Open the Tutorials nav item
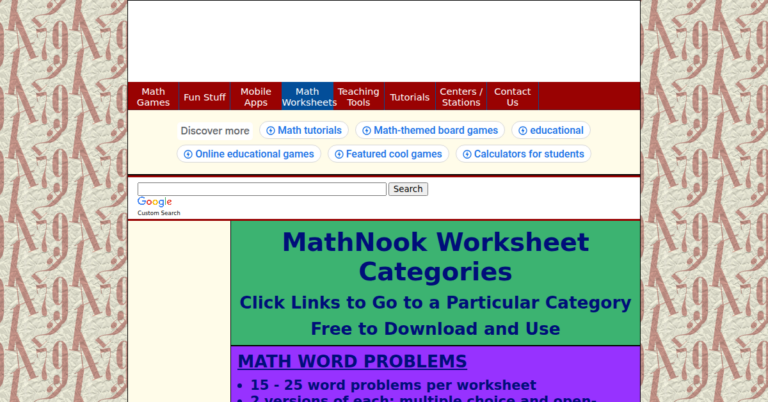 409,96
